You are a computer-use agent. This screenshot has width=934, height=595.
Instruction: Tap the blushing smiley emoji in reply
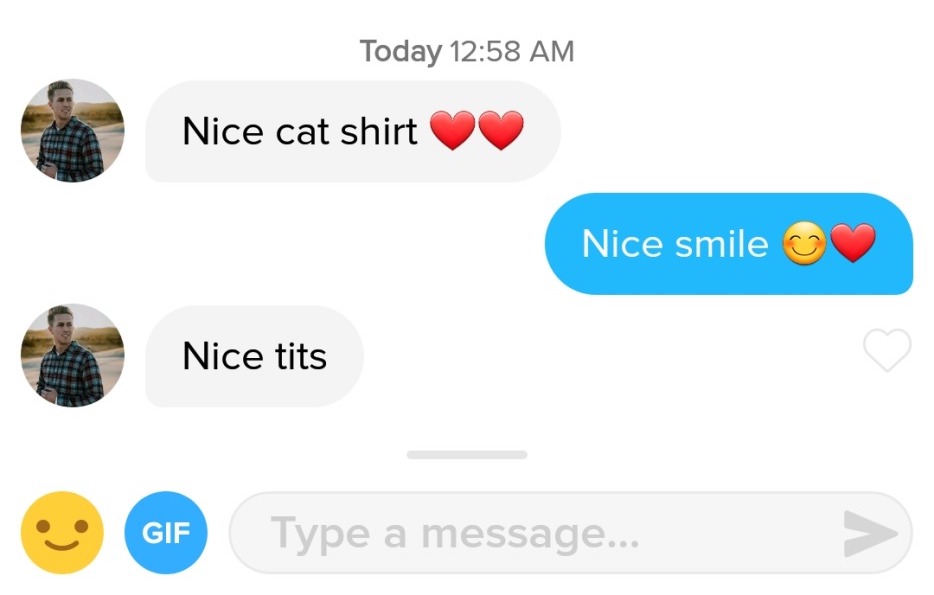click(x=804, y=243)
